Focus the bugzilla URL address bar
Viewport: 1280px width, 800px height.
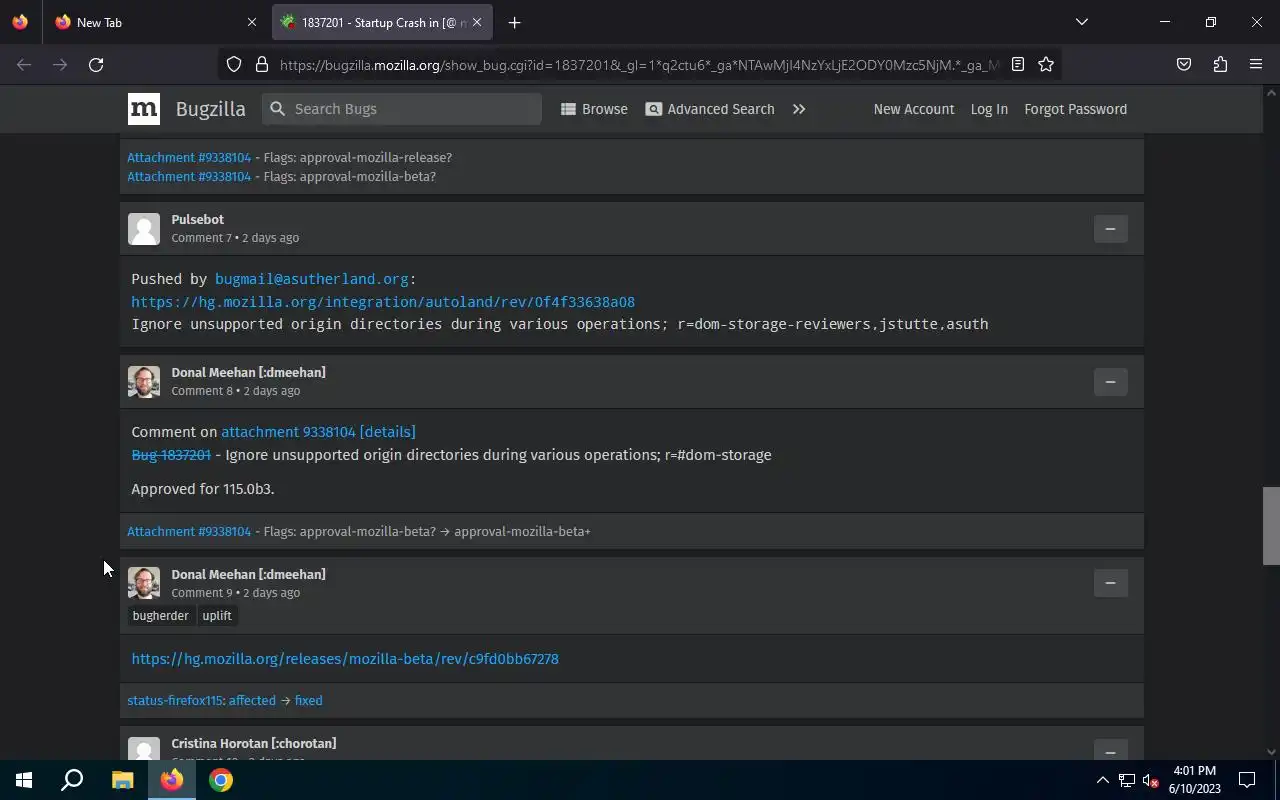[x=638, y=64]
